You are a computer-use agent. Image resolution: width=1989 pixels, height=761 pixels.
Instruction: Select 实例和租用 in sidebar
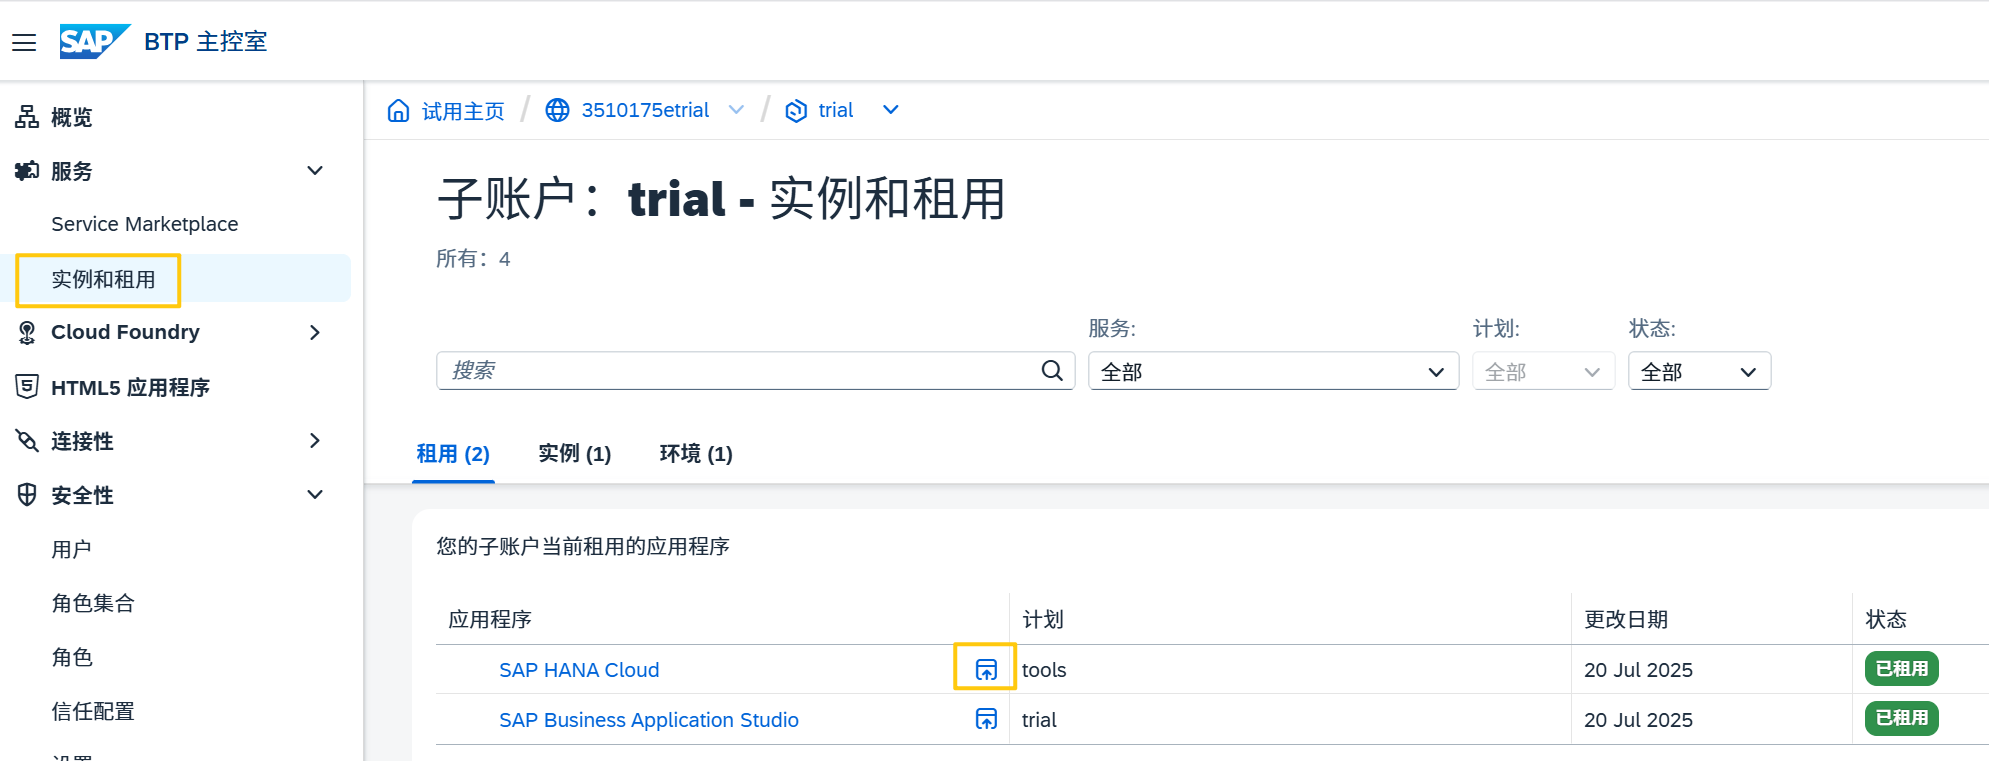click(103, 279)
